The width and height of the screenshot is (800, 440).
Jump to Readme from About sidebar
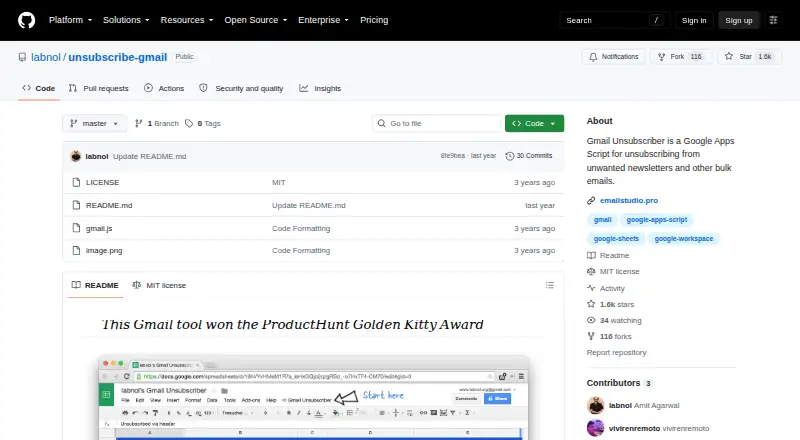click(608, 255)
